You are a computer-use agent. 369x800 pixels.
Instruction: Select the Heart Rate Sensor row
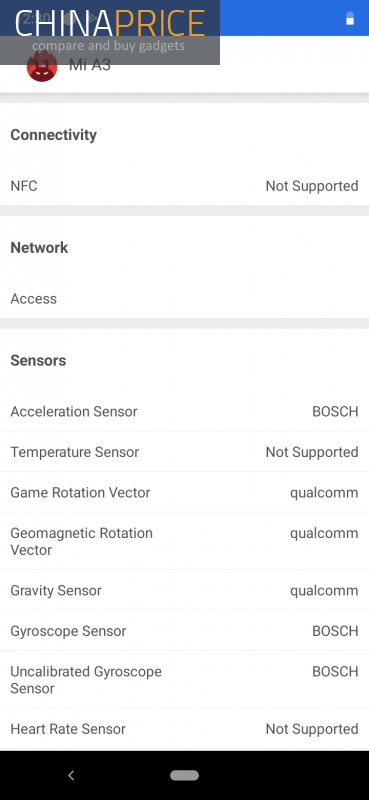pos(184,729)
